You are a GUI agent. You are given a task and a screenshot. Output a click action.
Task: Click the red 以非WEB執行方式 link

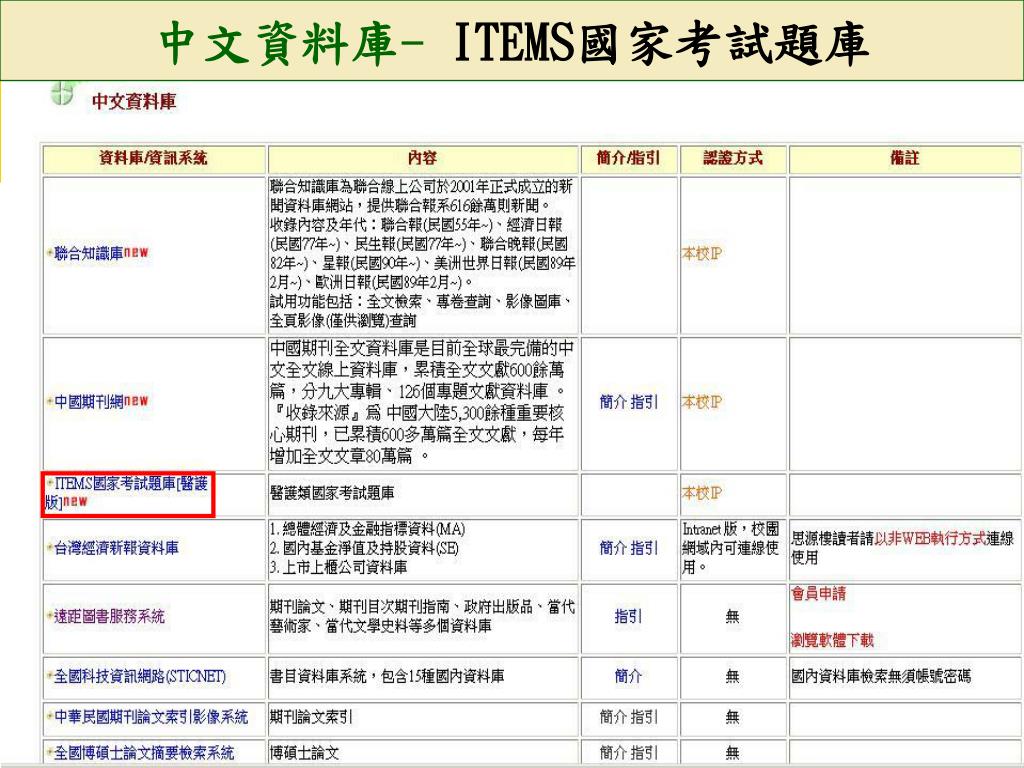point(930,539)
